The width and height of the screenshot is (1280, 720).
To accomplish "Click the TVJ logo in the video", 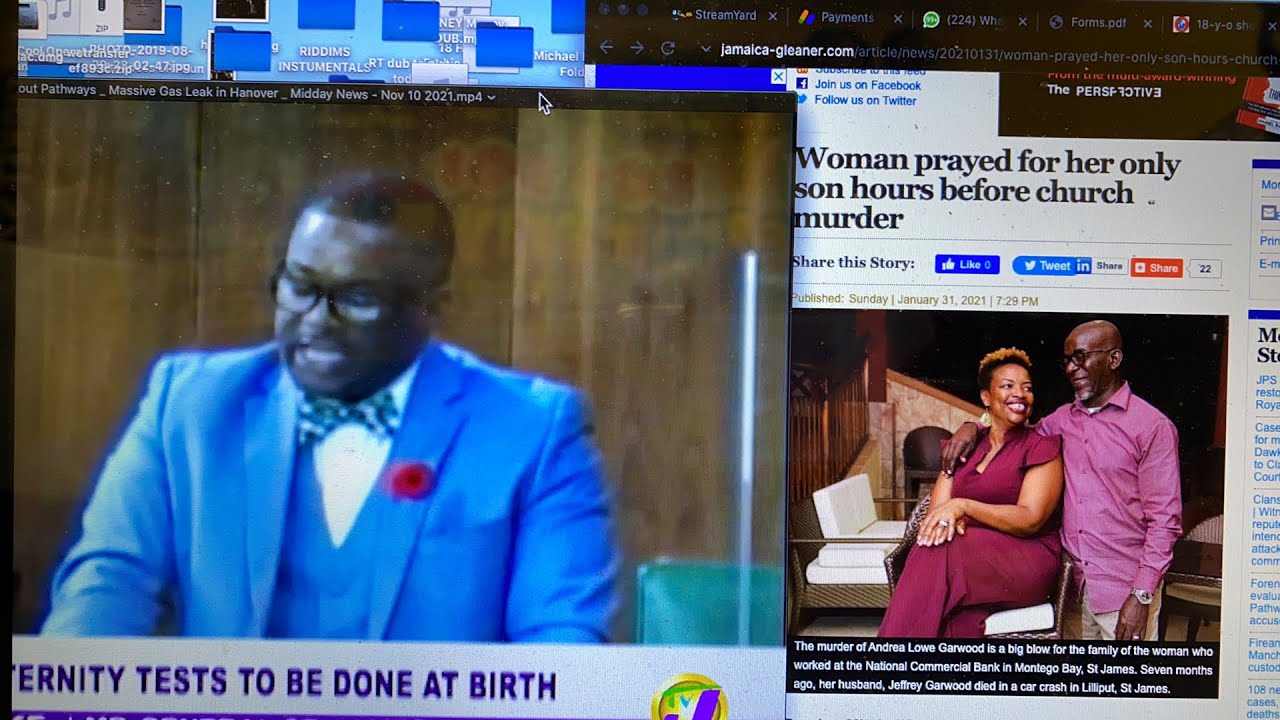I will (689, 699).
